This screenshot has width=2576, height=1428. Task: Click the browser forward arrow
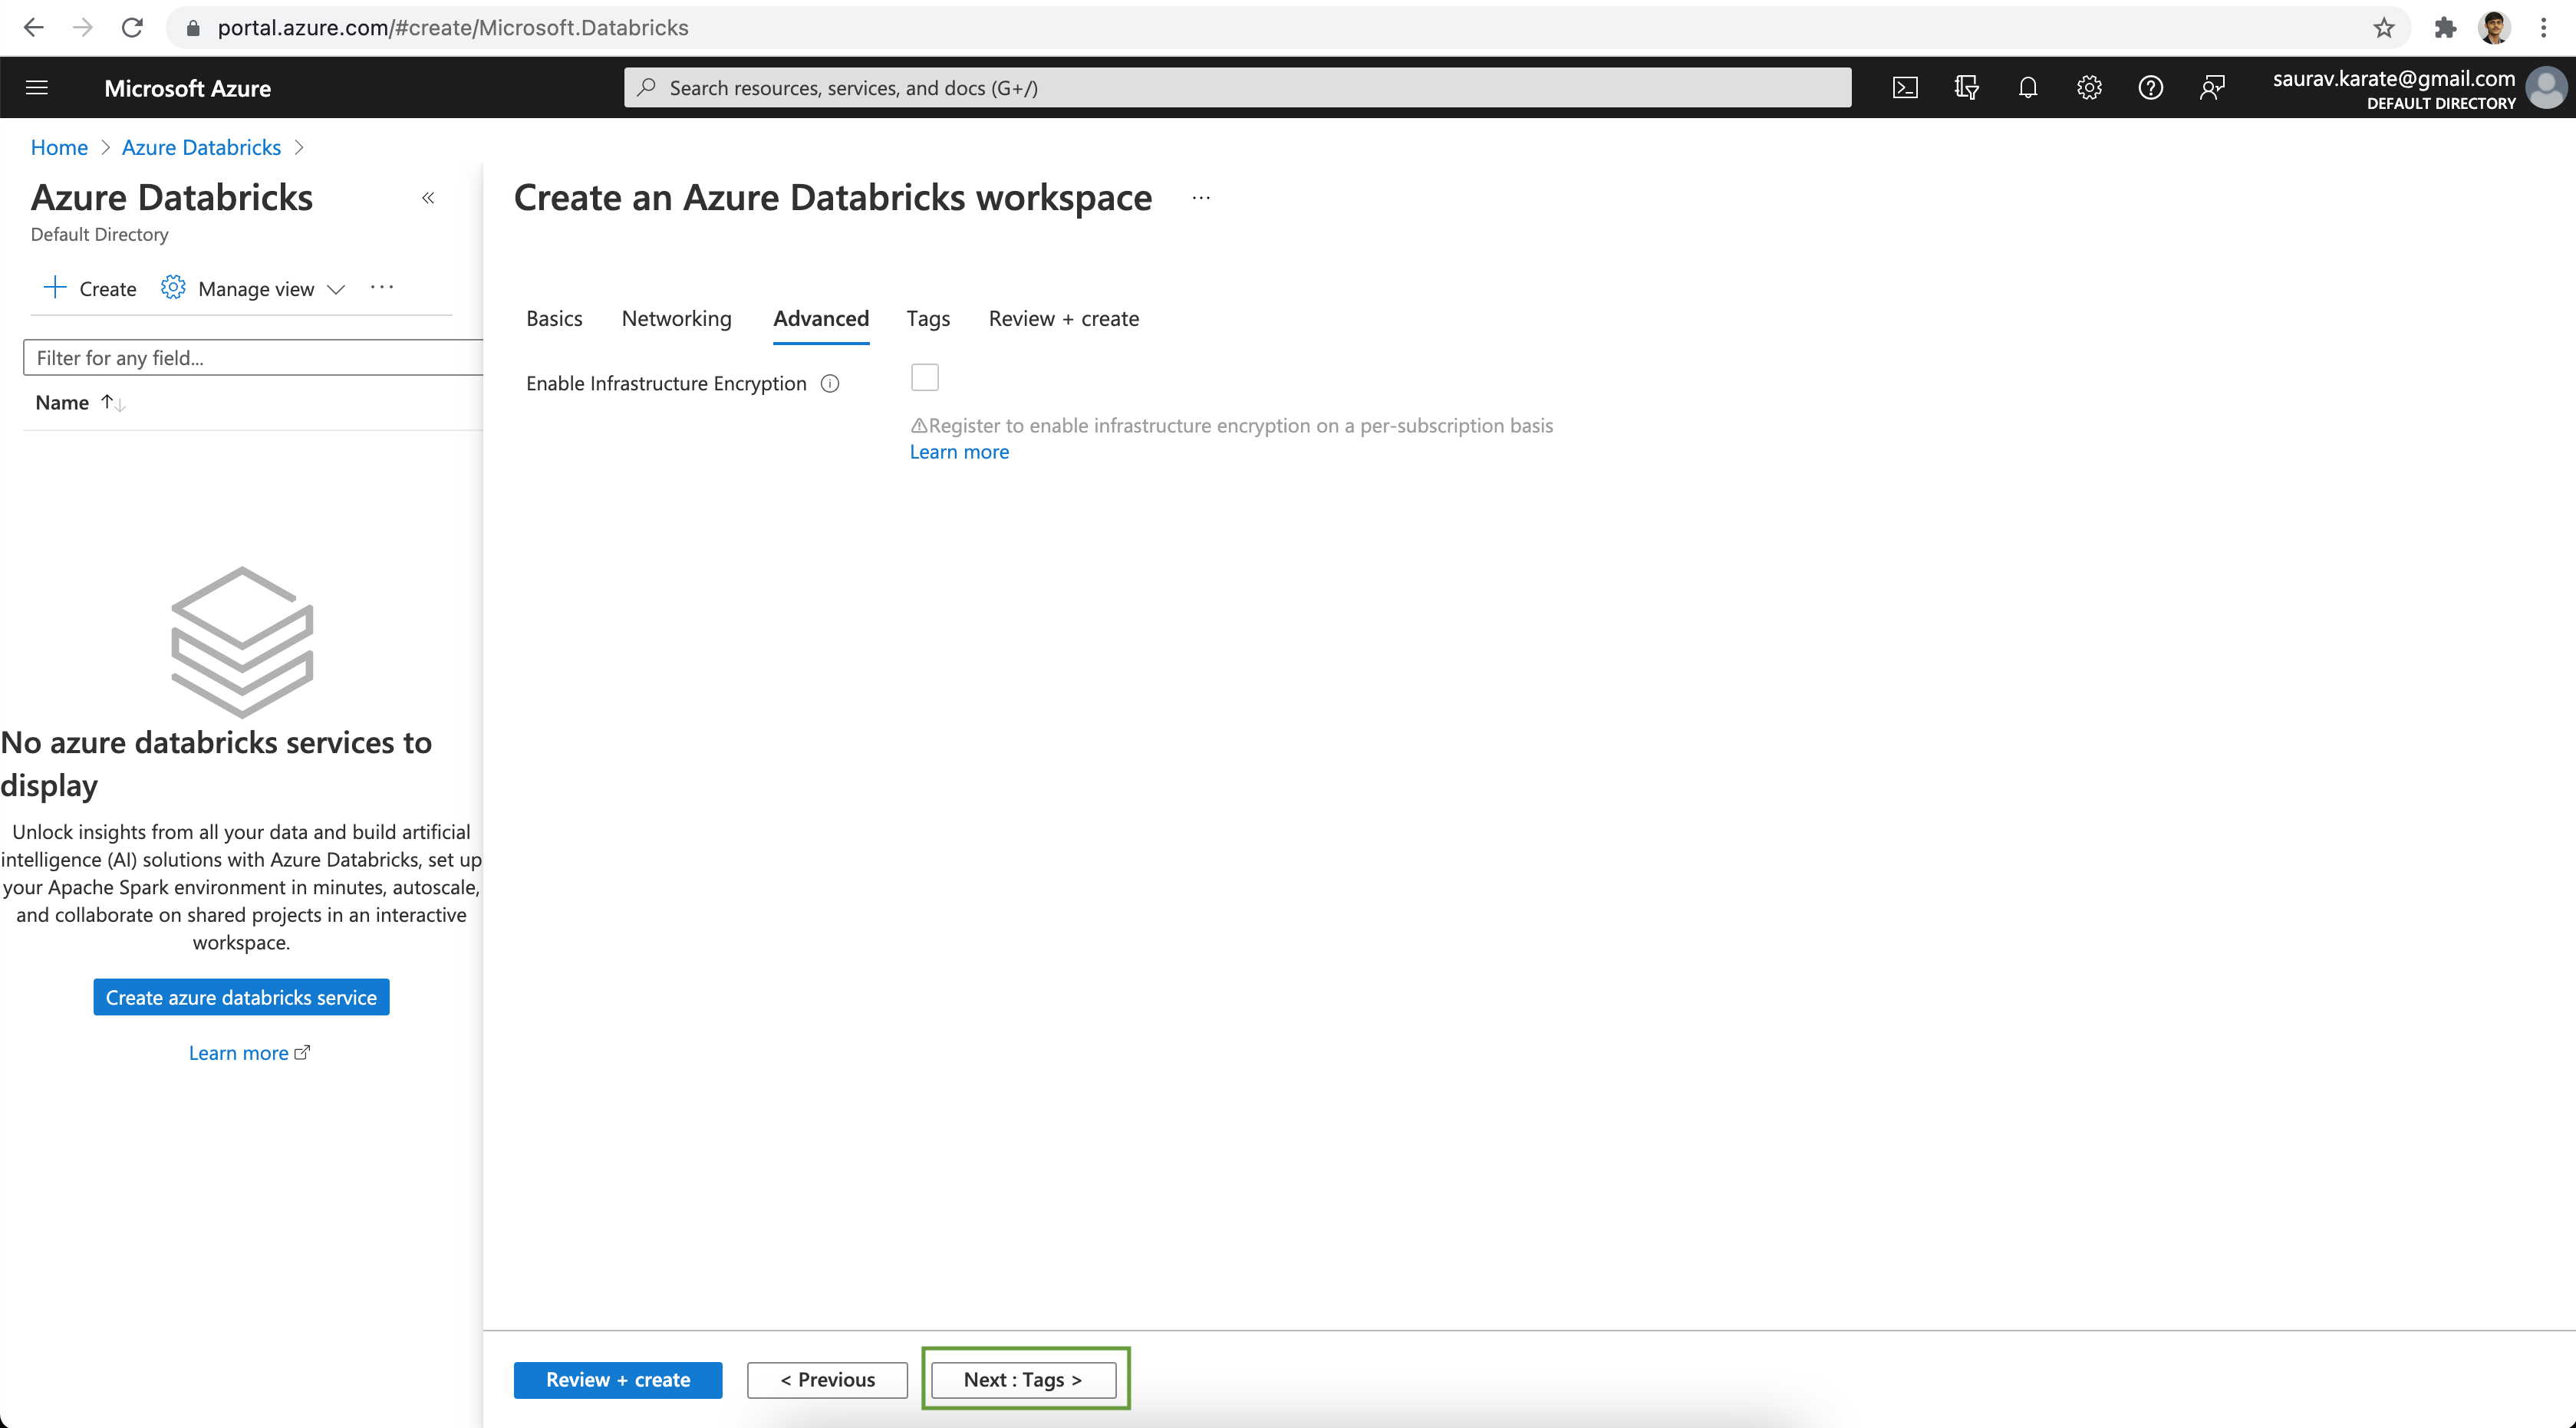82,28
